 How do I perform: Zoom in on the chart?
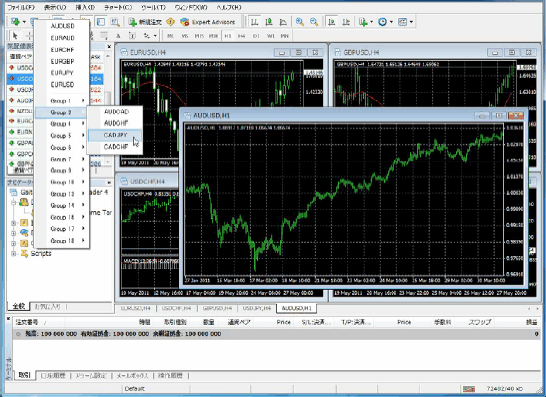click(x=299, y=22)
